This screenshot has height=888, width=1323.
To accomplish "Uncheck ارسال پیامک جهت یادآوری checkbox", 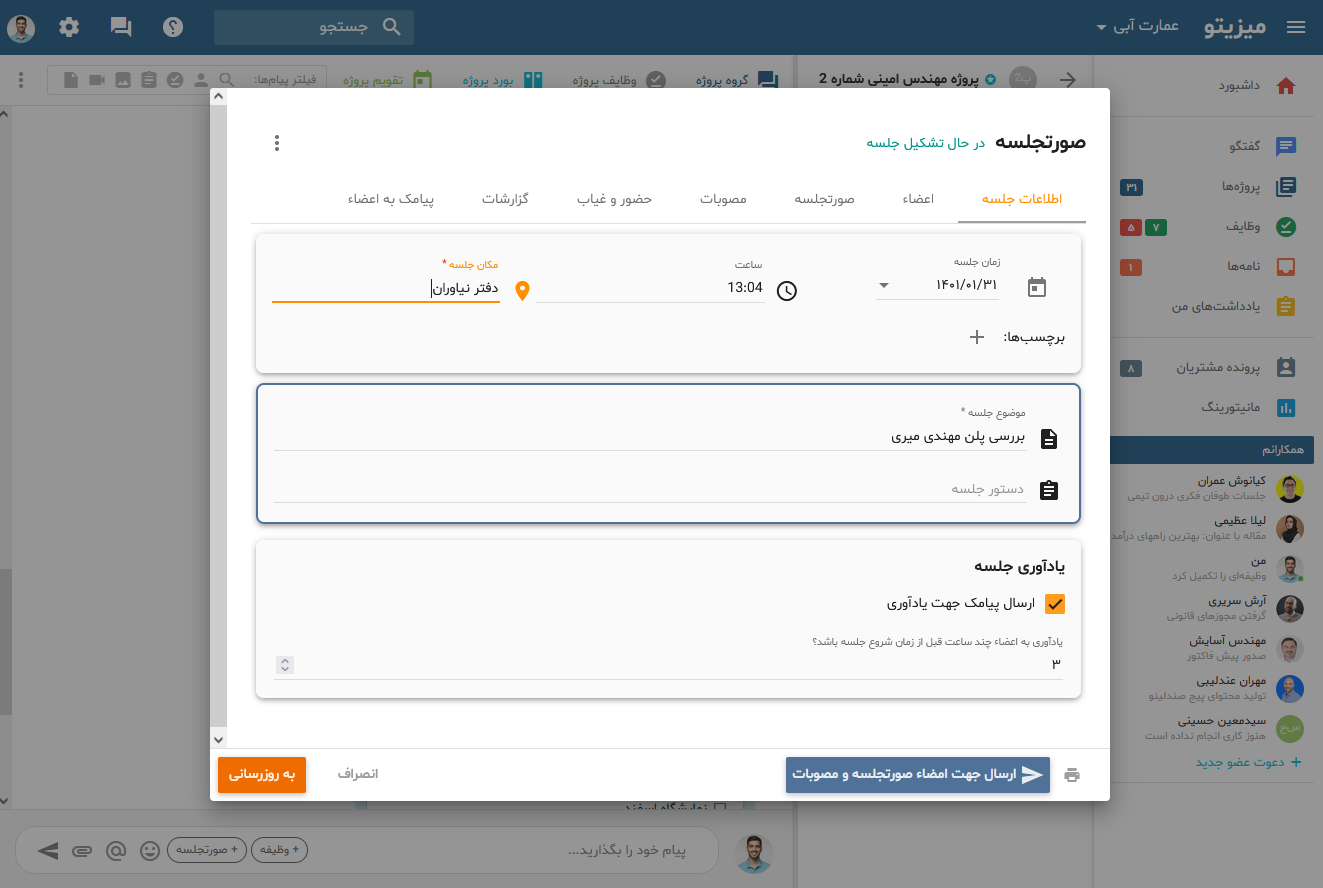I will pyautogui.click(x=1054, y=604).
